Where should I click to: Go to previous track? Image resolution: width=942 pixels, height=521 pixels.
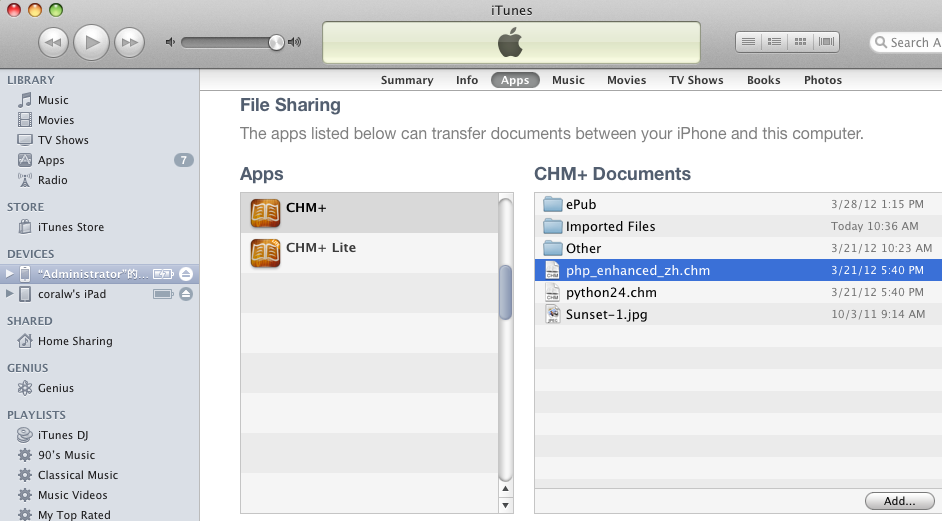pos(53,42)
